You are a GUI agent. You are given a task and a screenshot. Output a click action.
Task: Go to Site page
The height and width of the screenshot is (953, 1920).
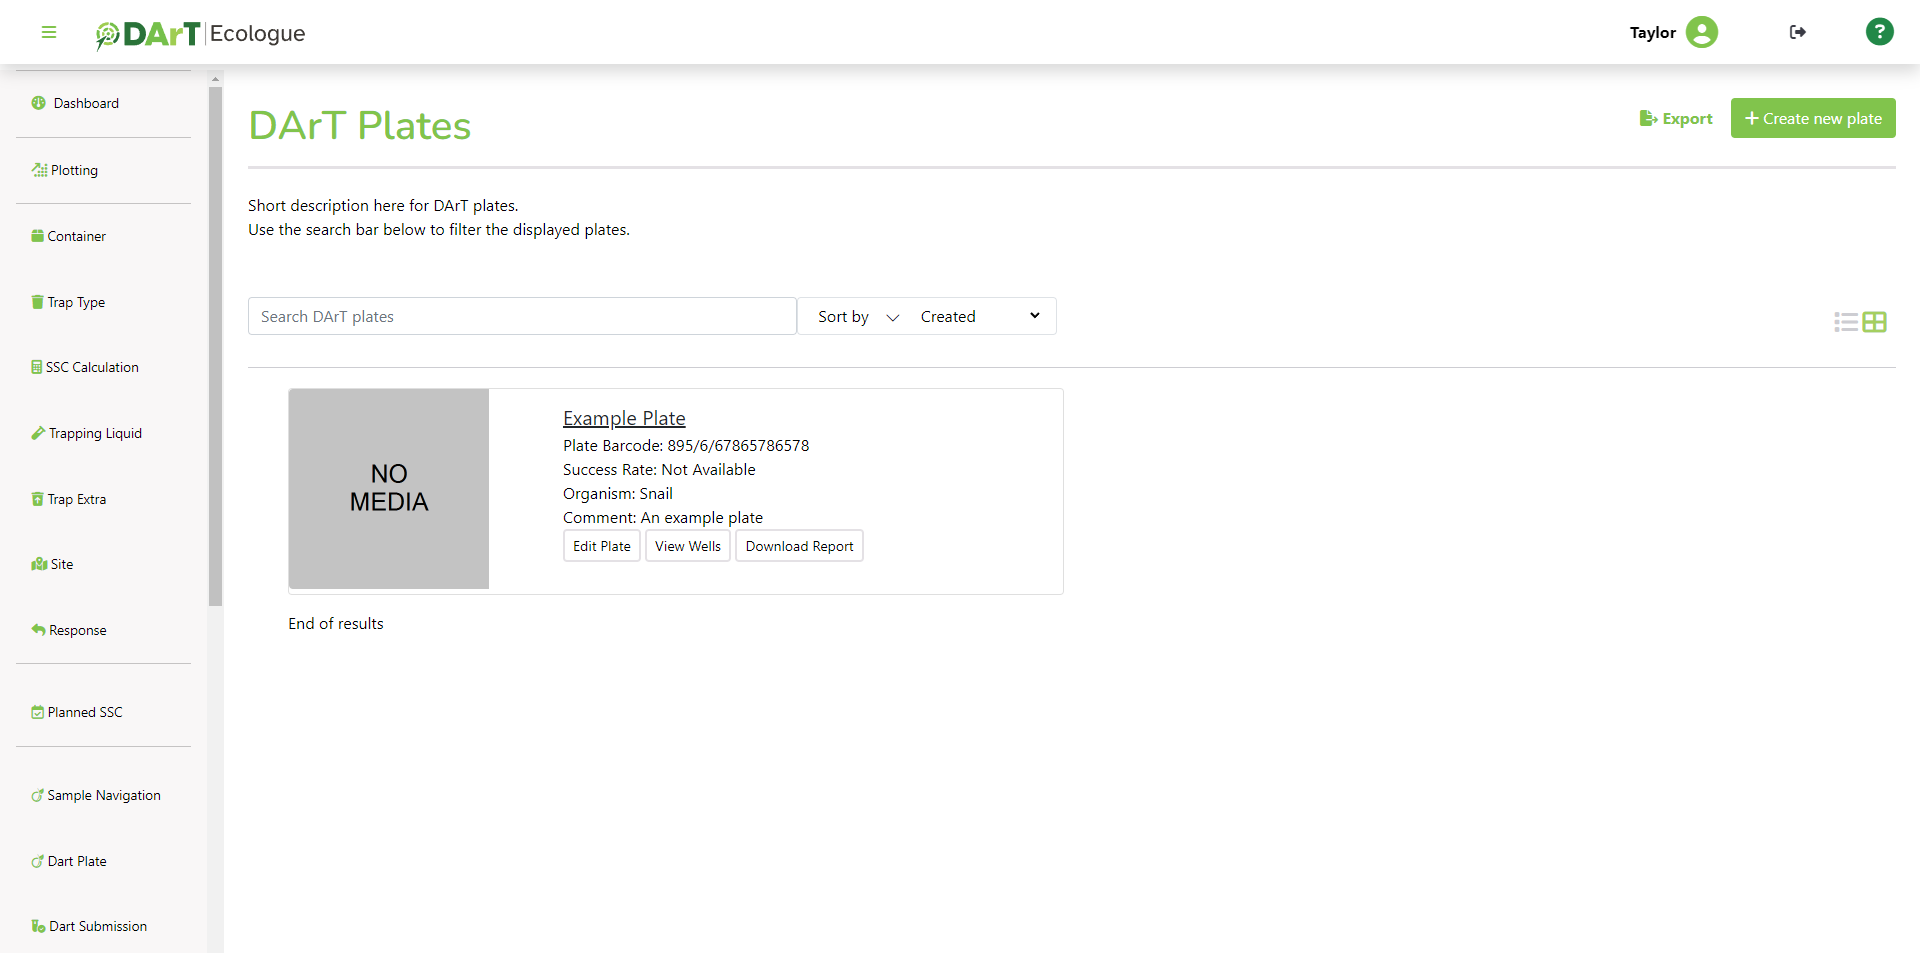62,564
